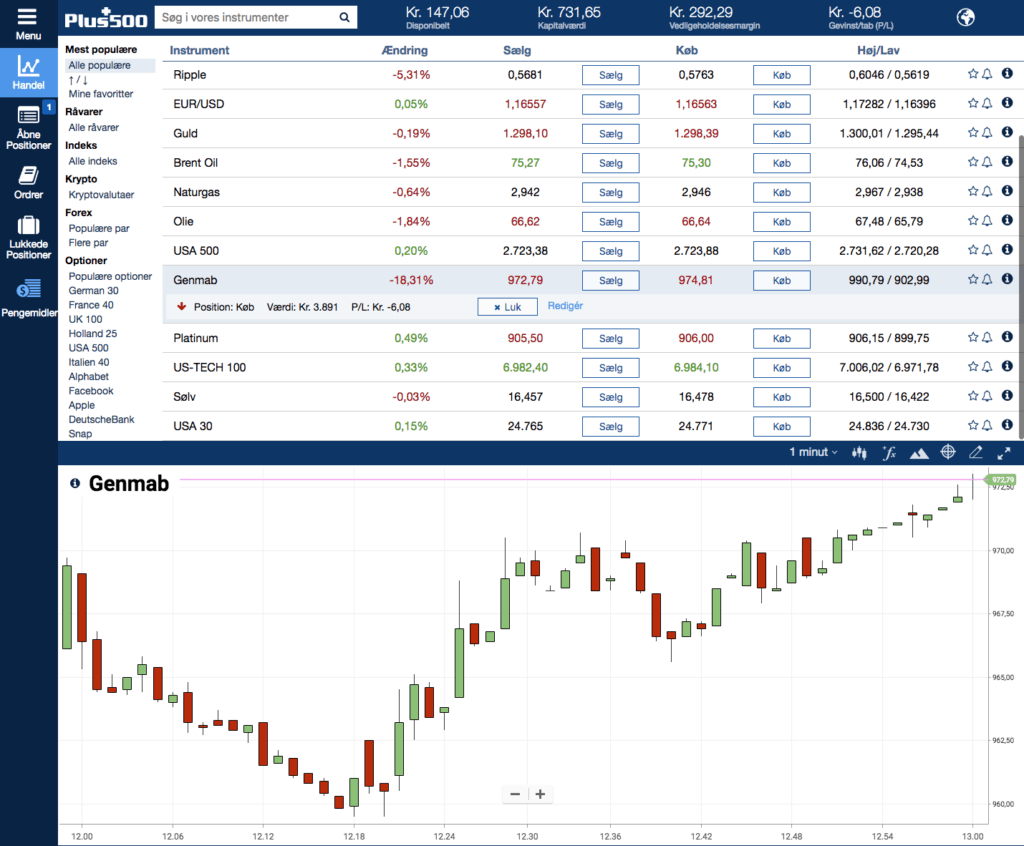The height and width of the screenshot is (846, 1024).
Task: Buy Brent Oil with Køb button
Action: [x=782, y=163]
